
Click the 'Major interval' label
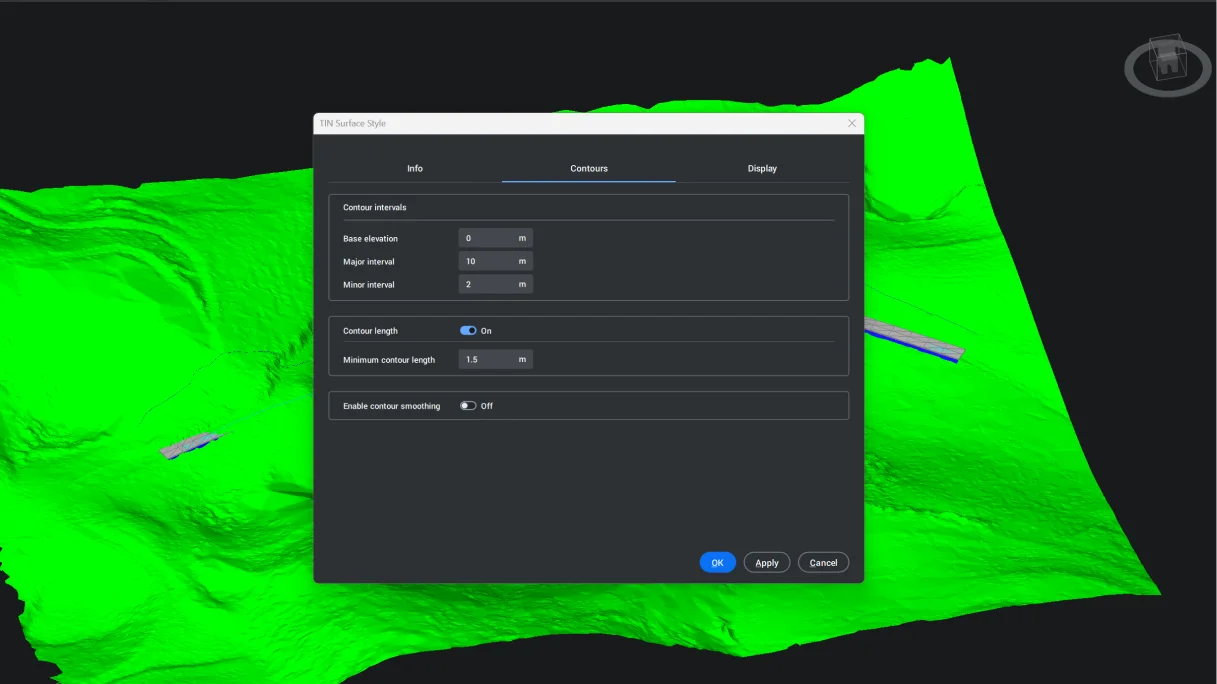pyautogui.click(x=369, y=262)
